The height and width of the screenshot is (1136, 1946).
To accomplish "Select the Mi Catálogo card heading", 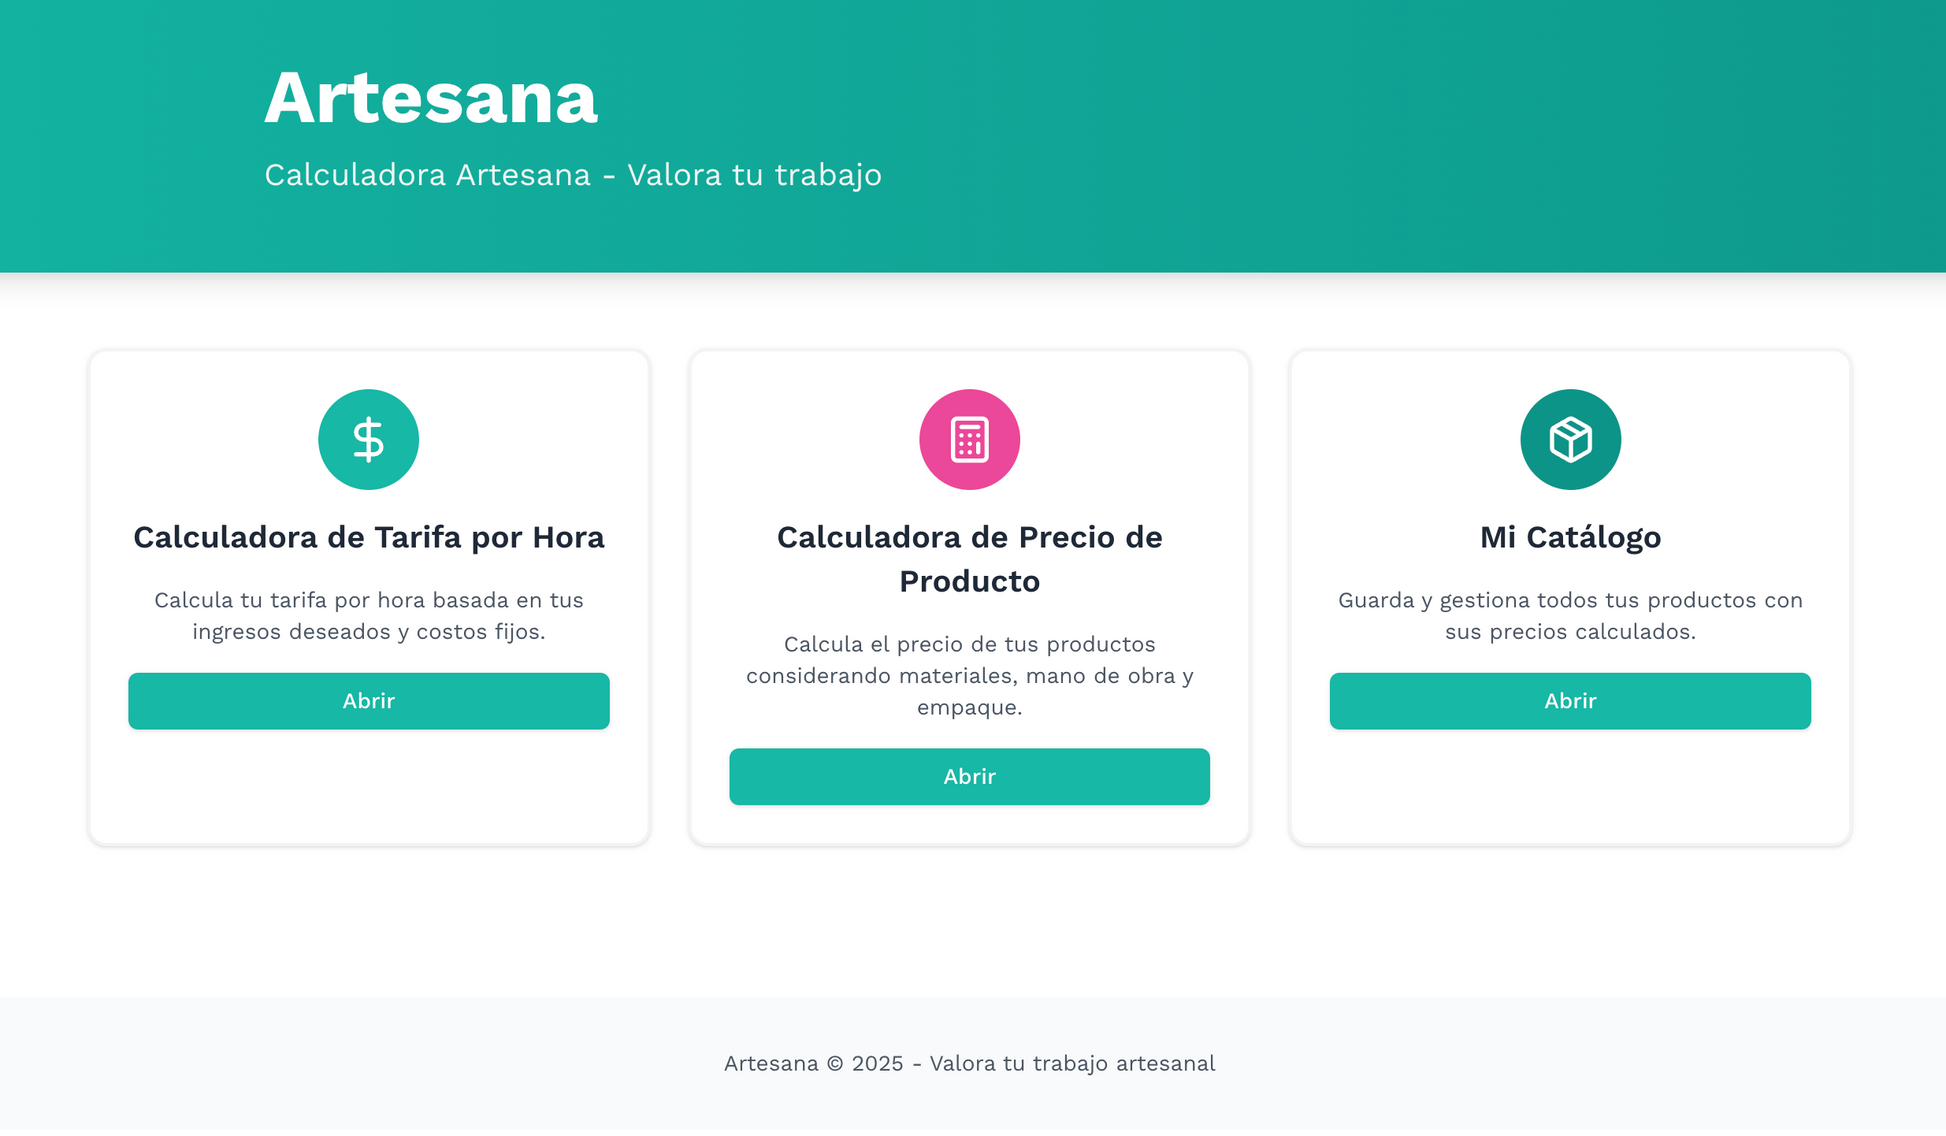I will tap(1570, 537).
